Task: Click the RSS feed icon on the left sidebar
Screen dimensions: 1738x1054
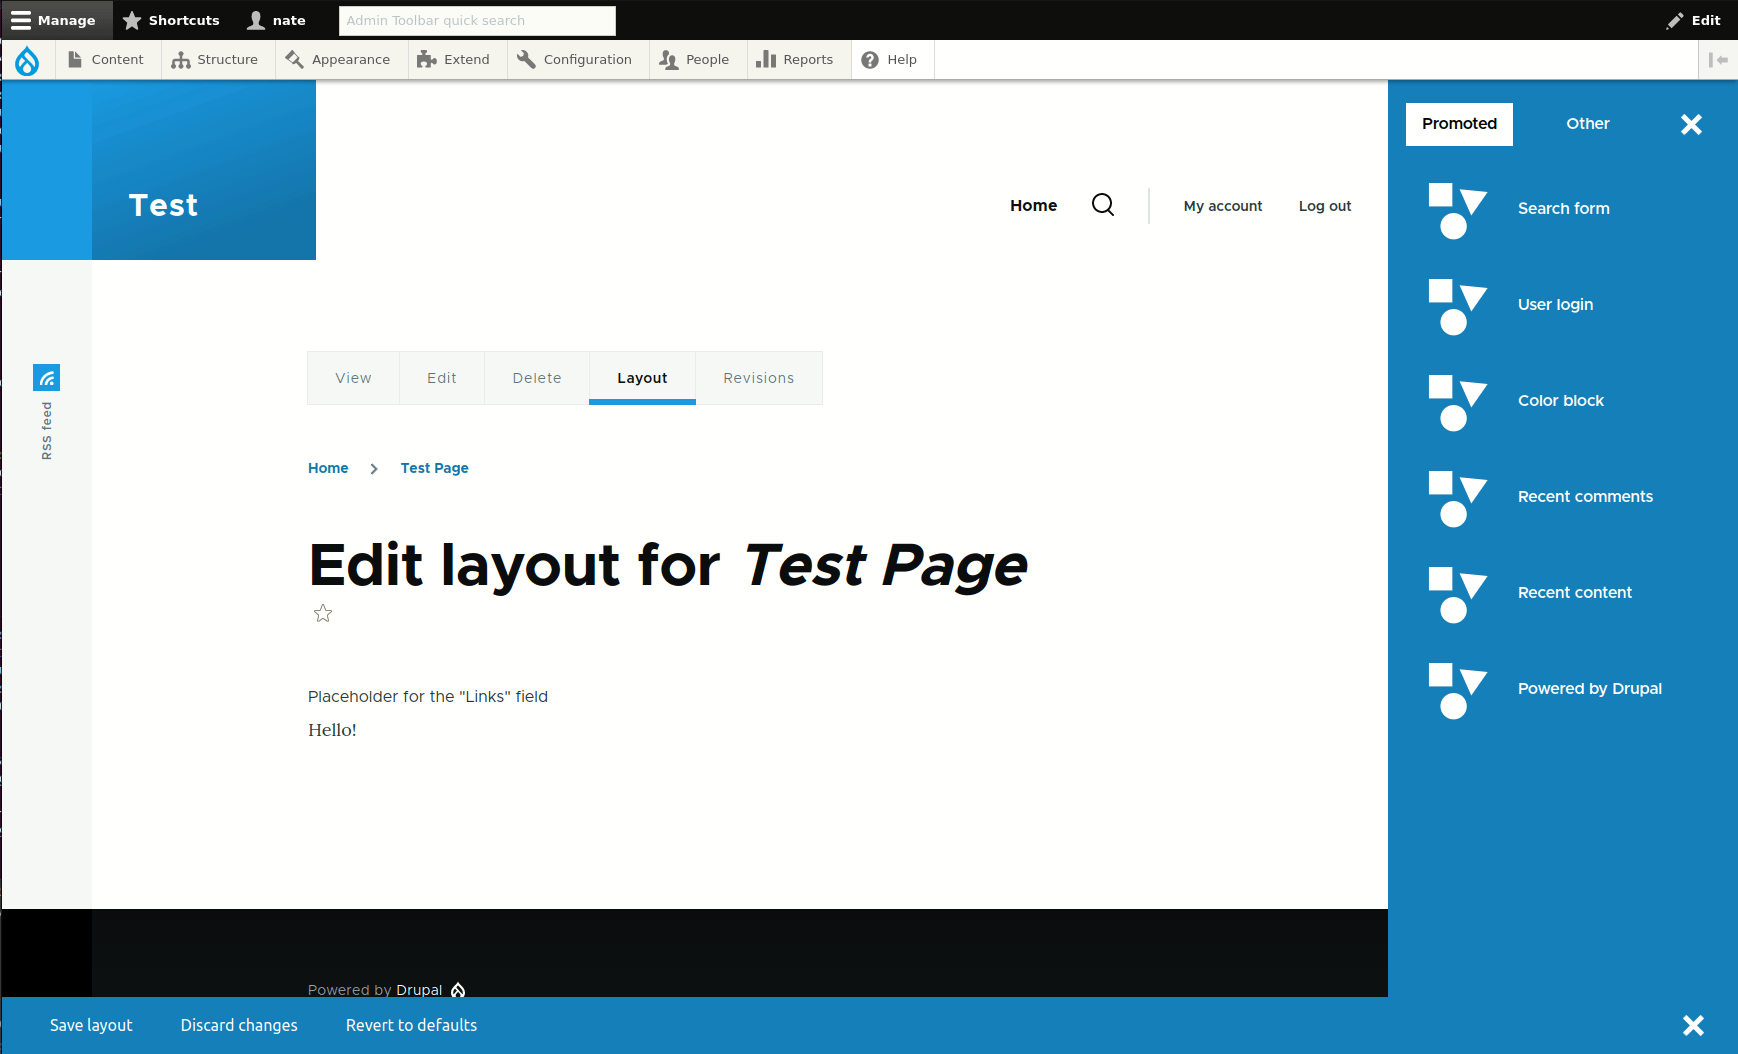Action: tap(47, 378)
